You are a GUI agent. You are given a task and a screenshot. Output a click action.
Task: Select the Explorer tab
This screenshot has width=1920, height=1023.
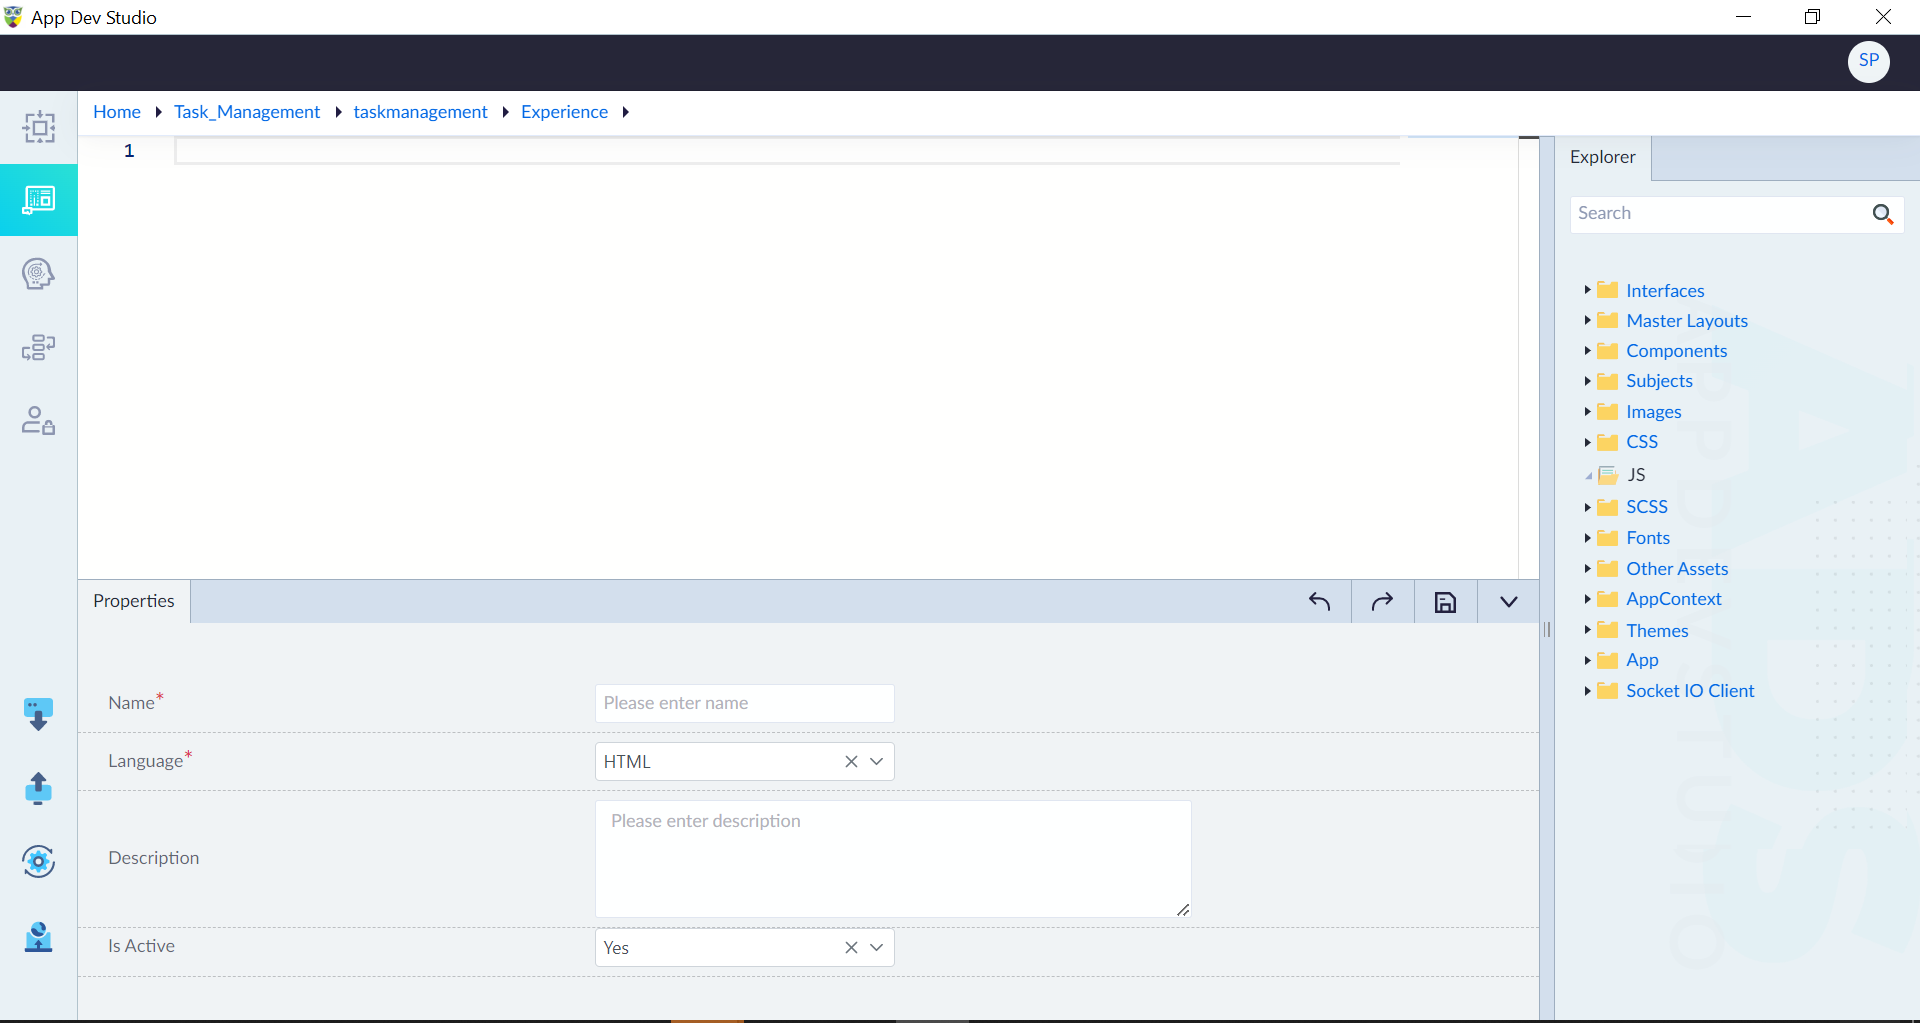(1602, 157)
